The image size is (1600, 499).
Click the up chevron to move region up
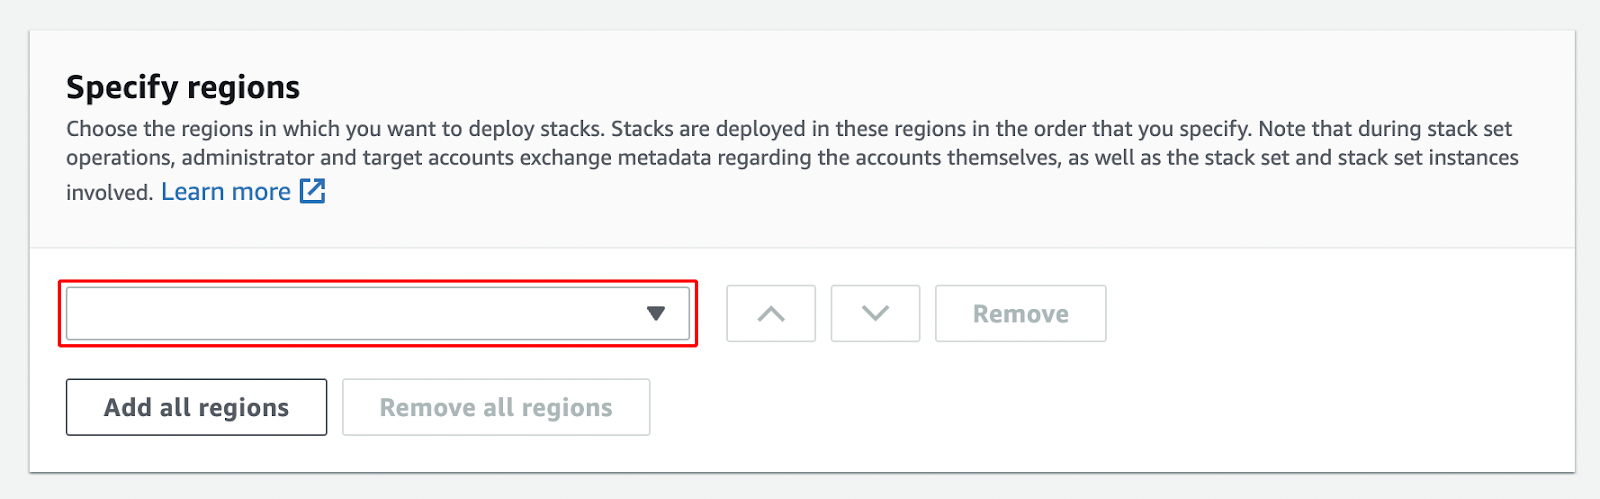click(x=771, y=314)
